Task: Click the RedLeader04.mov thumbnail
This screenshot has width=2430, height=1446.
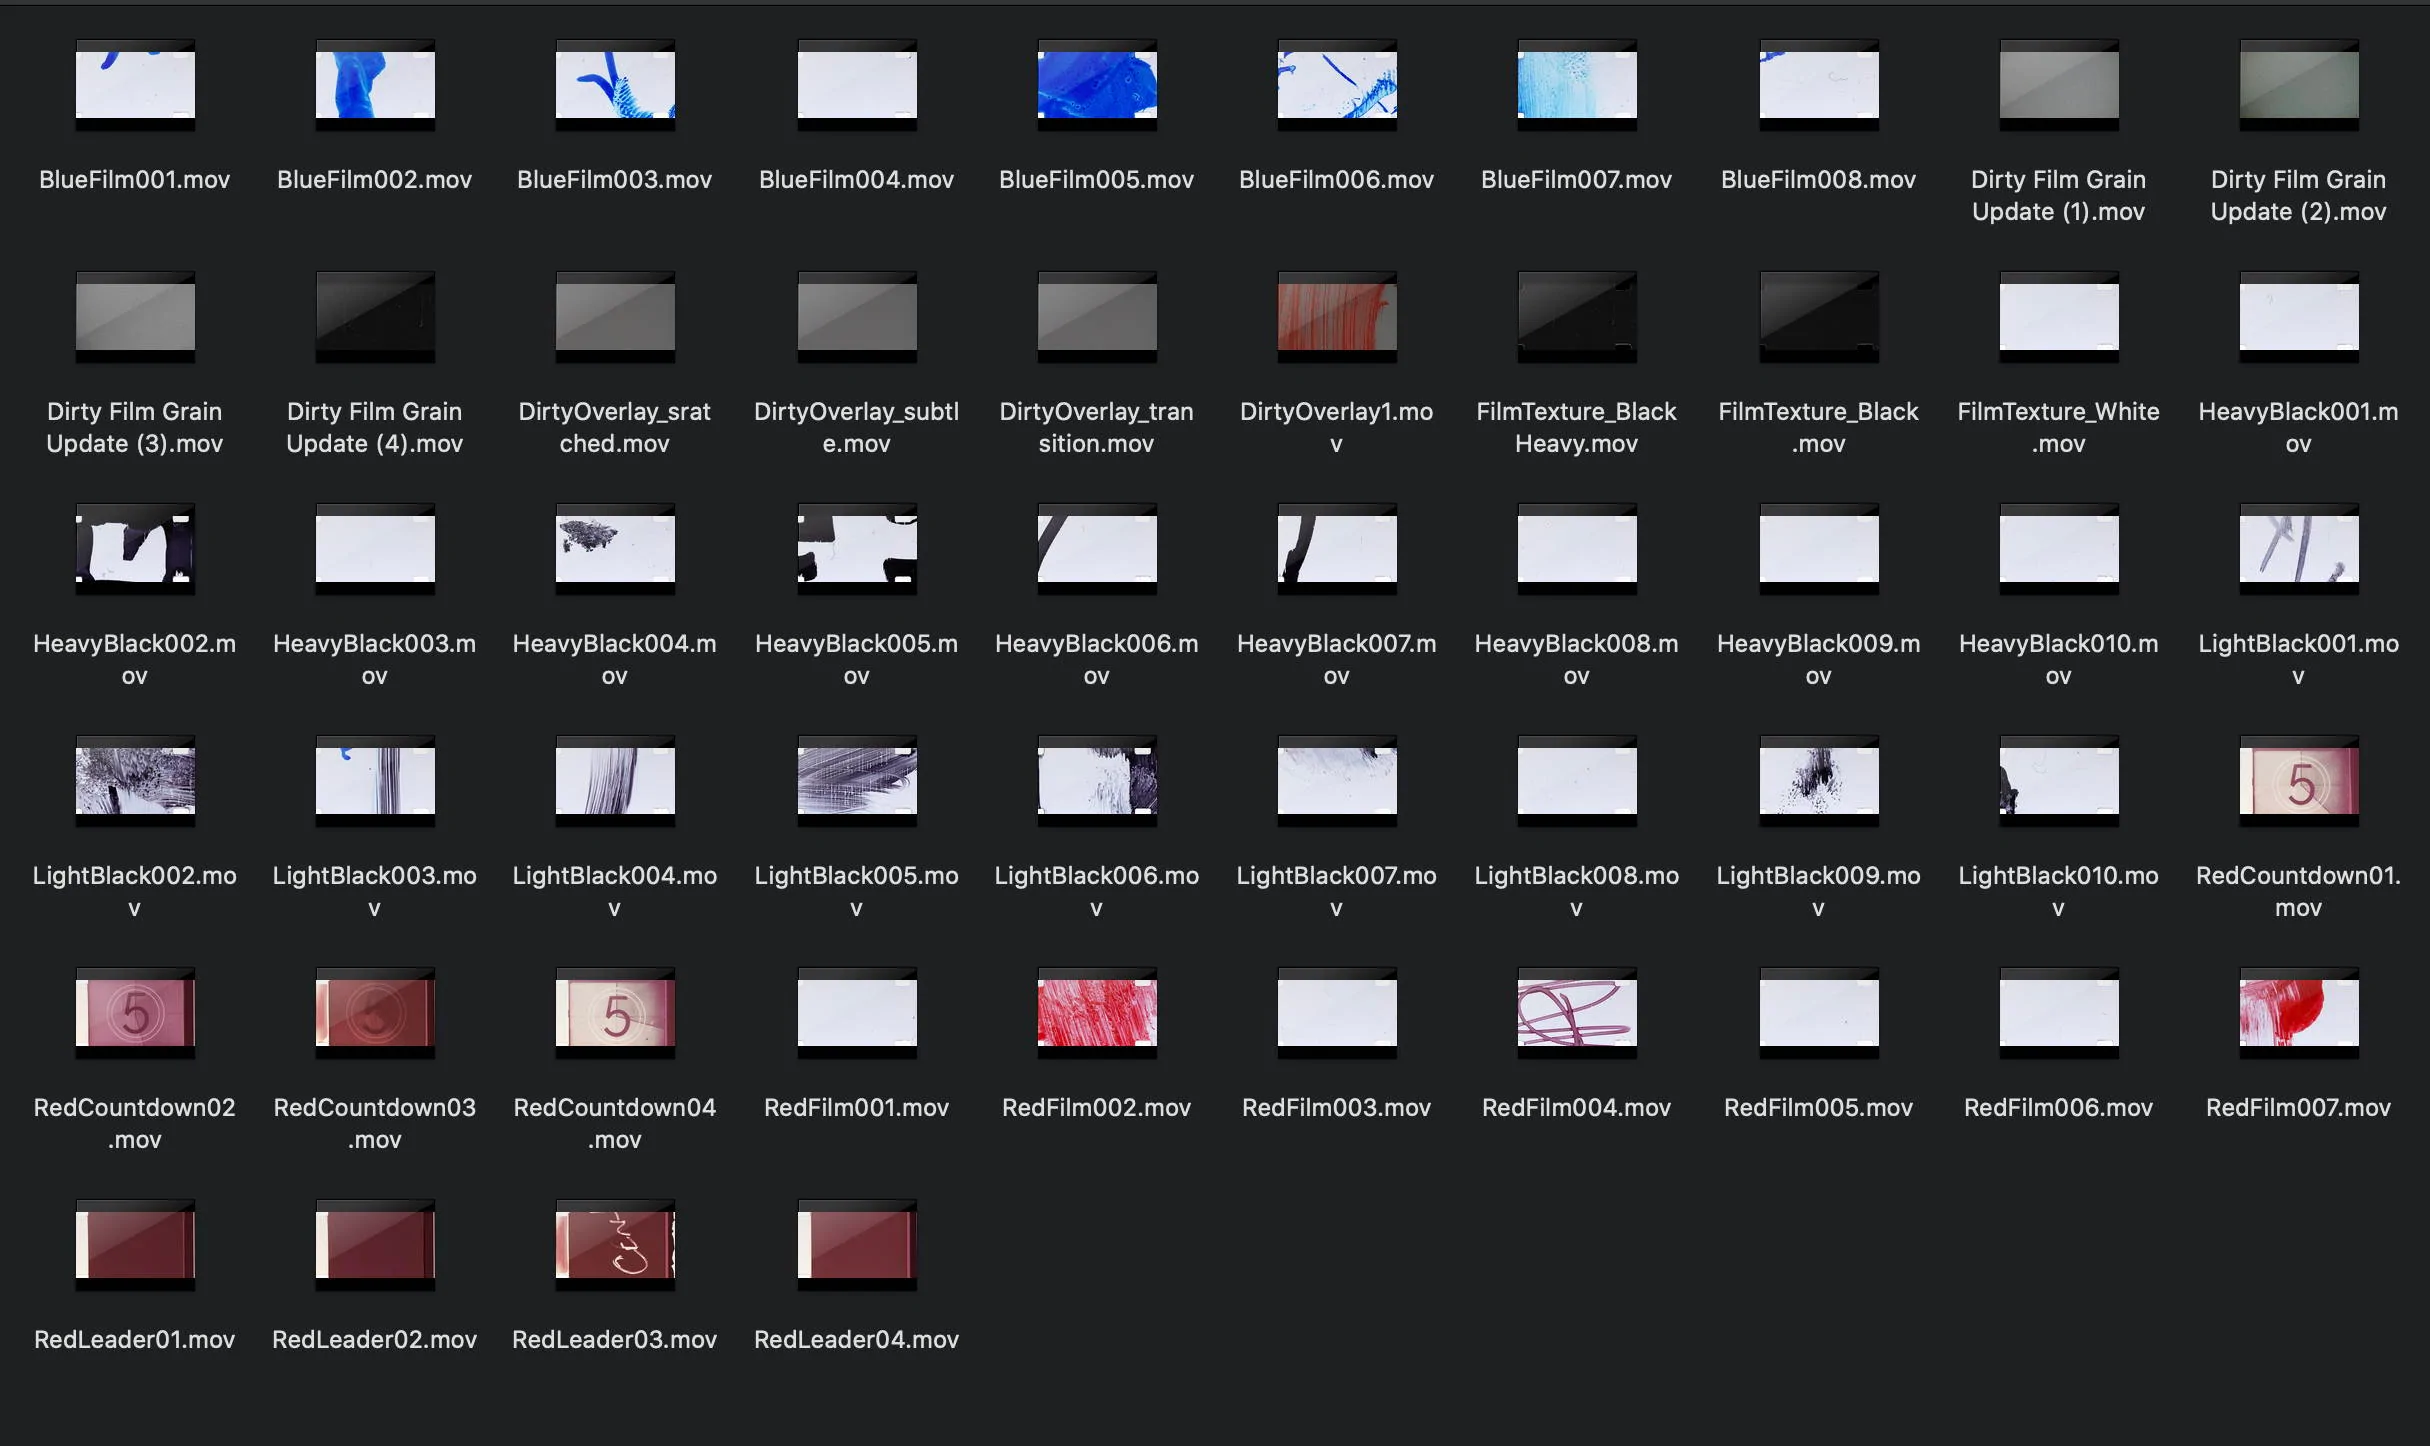Action: (x=857, y=1245)
